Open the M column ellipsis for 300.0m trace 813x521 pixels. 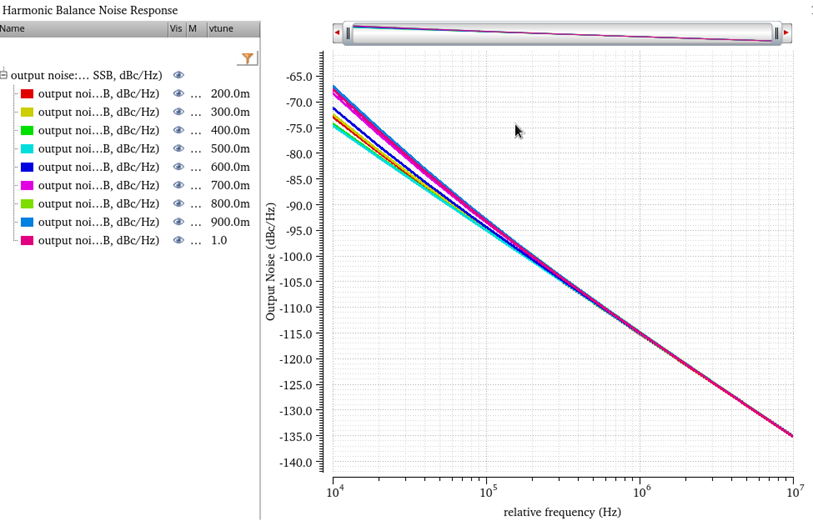click(196, 112)
